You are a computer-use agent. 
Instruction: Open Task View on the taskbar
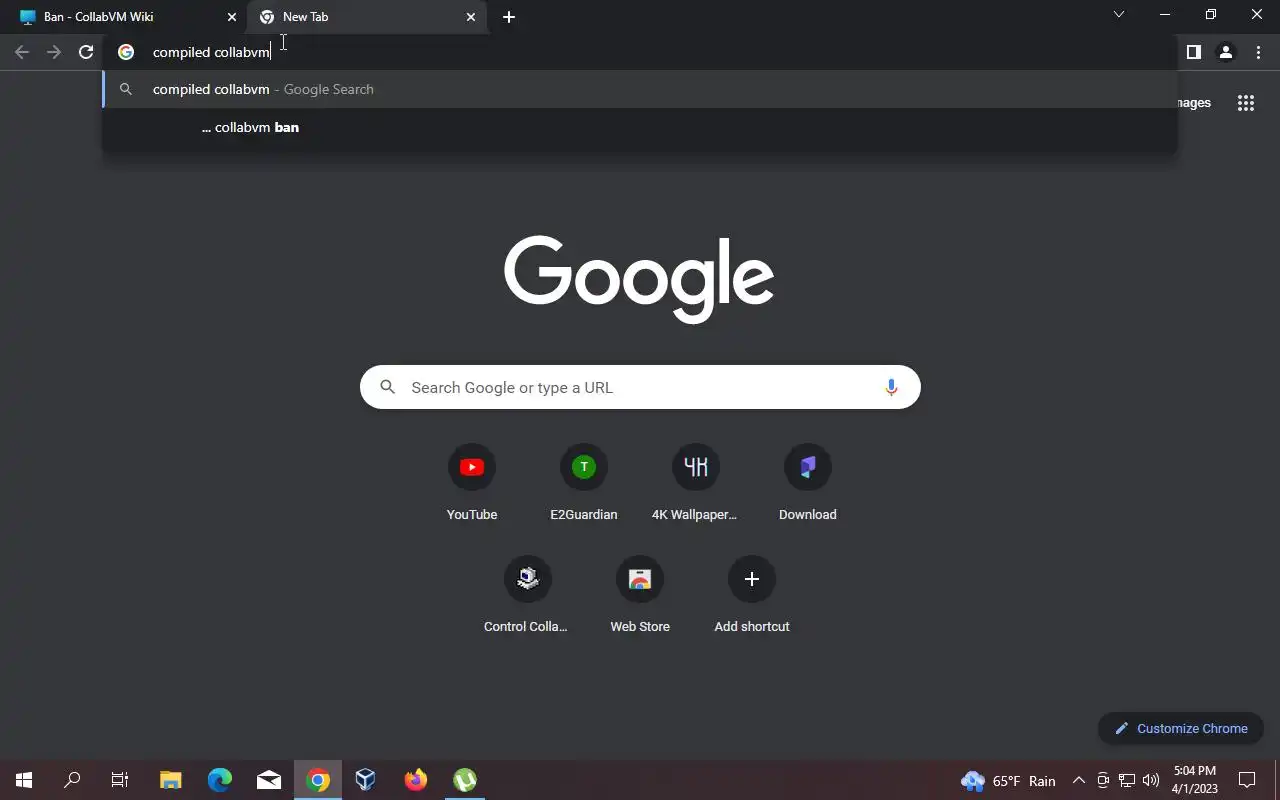pos(120,780)
